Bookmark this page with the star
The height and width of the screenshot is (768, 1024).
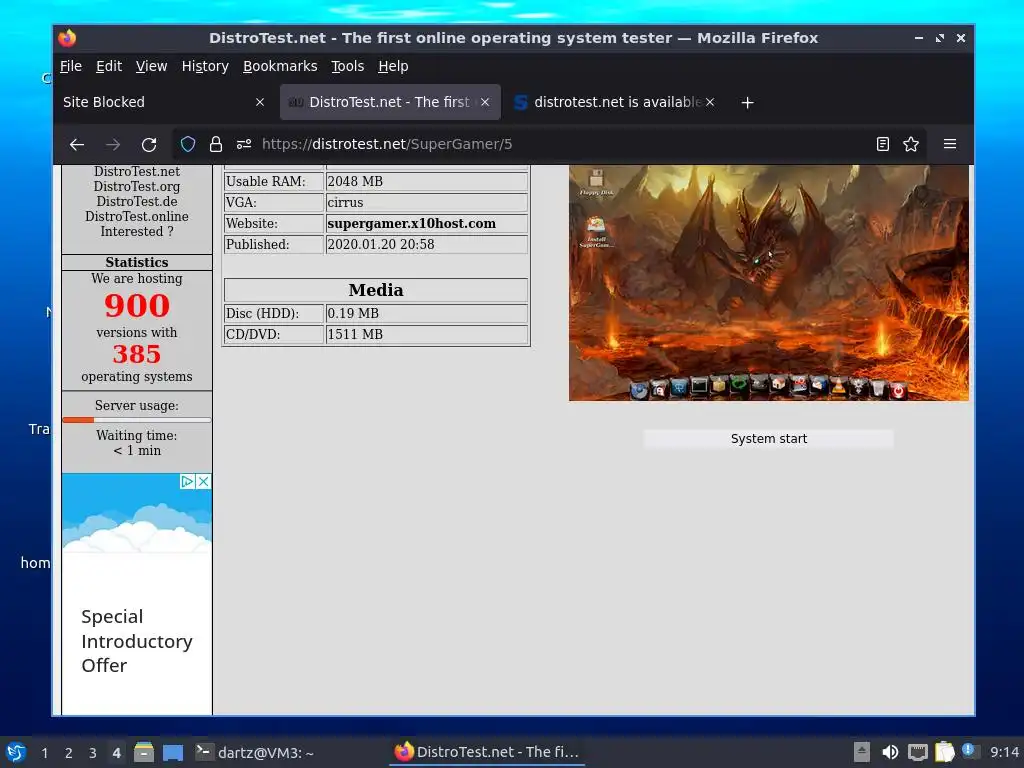[x=911, y=144]
